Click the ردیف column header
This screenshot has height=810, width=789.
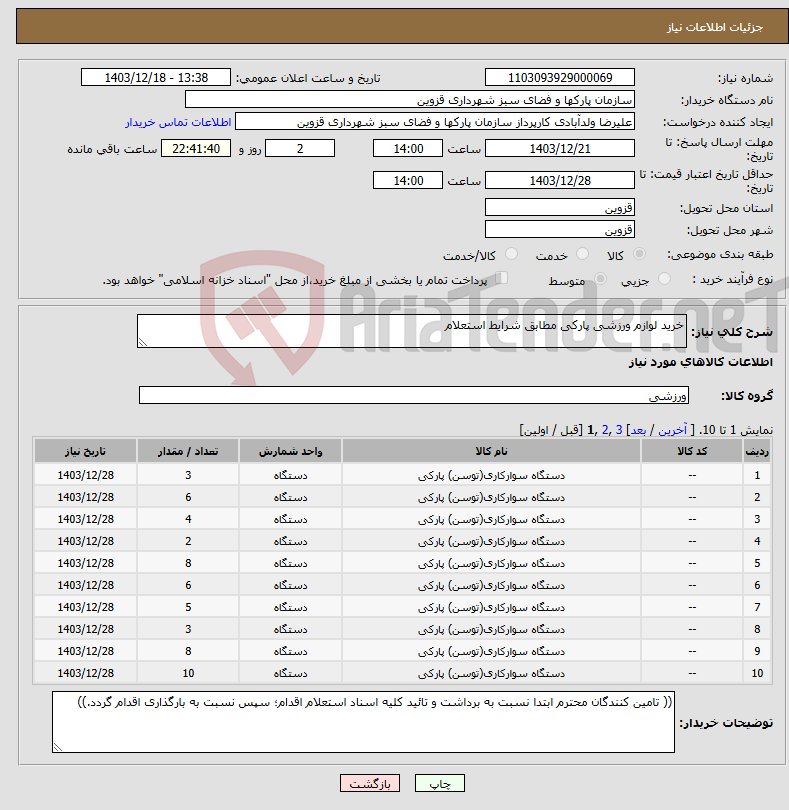pos(756,451)
